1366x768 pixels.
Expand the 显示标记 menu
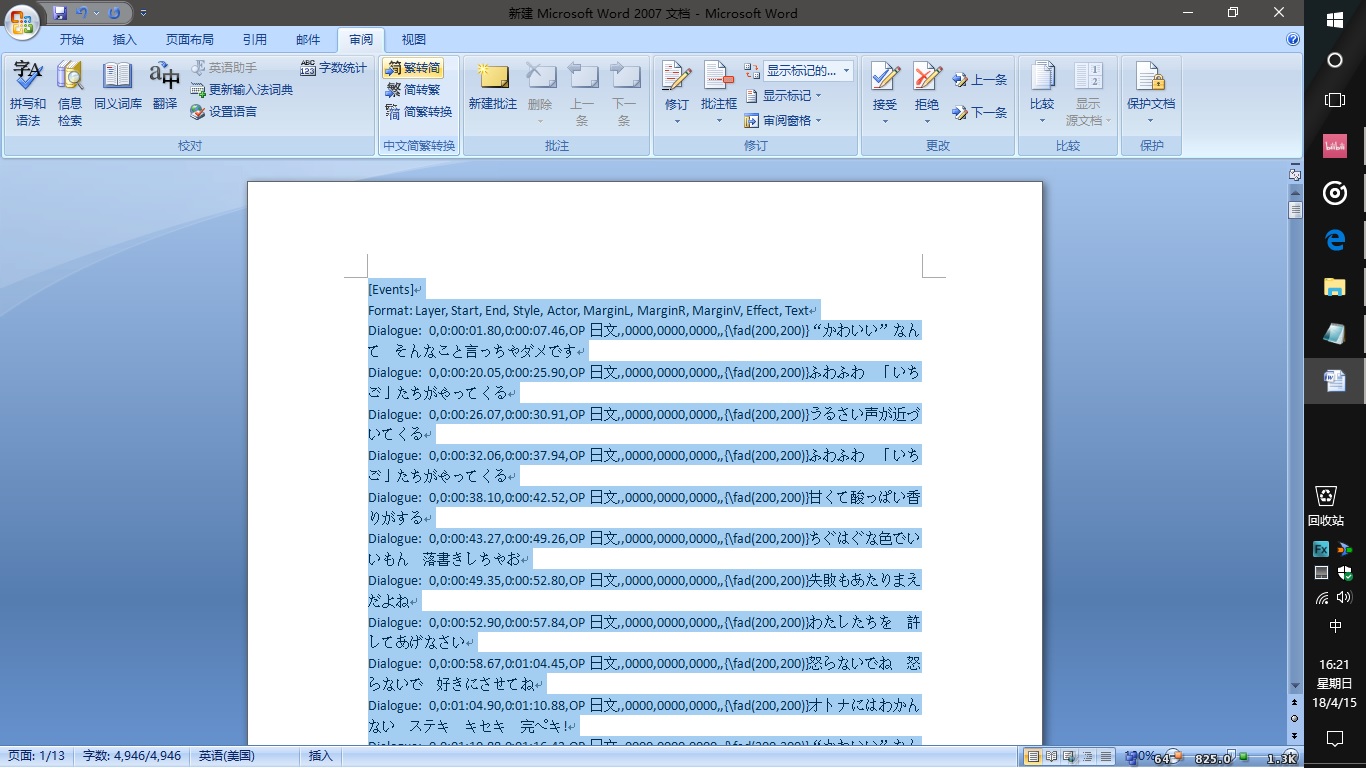(783, 96)
